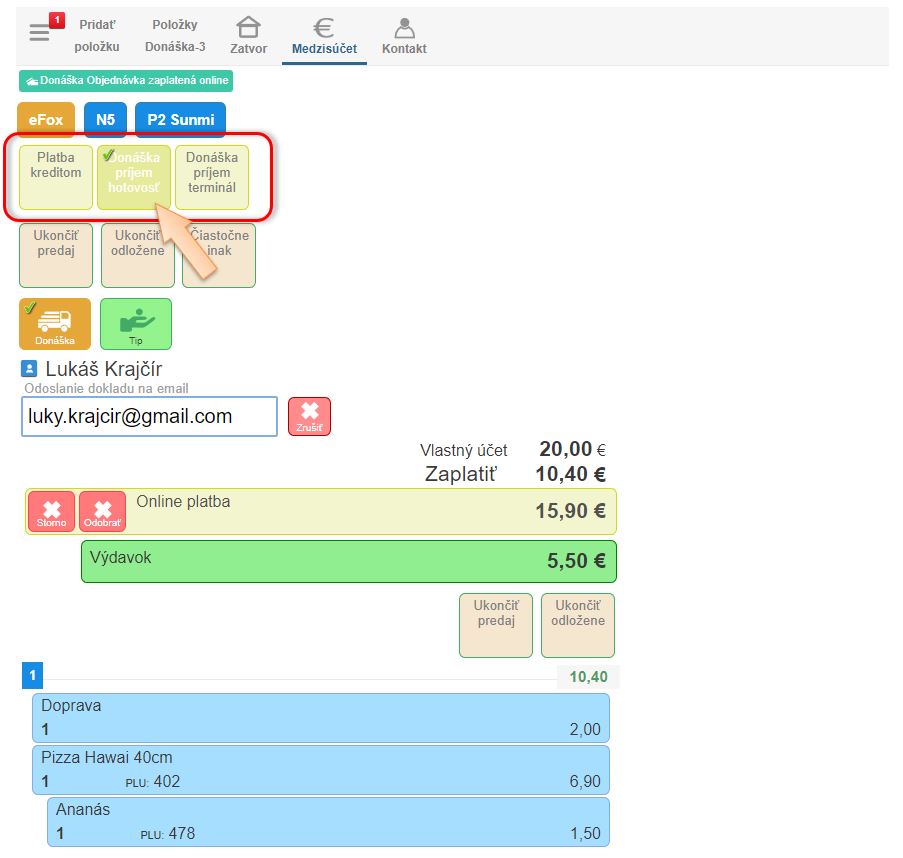Click the bottom right Ukončiť odložene button
This screenshot has width=903, height=858.
(x=577, y=625)
